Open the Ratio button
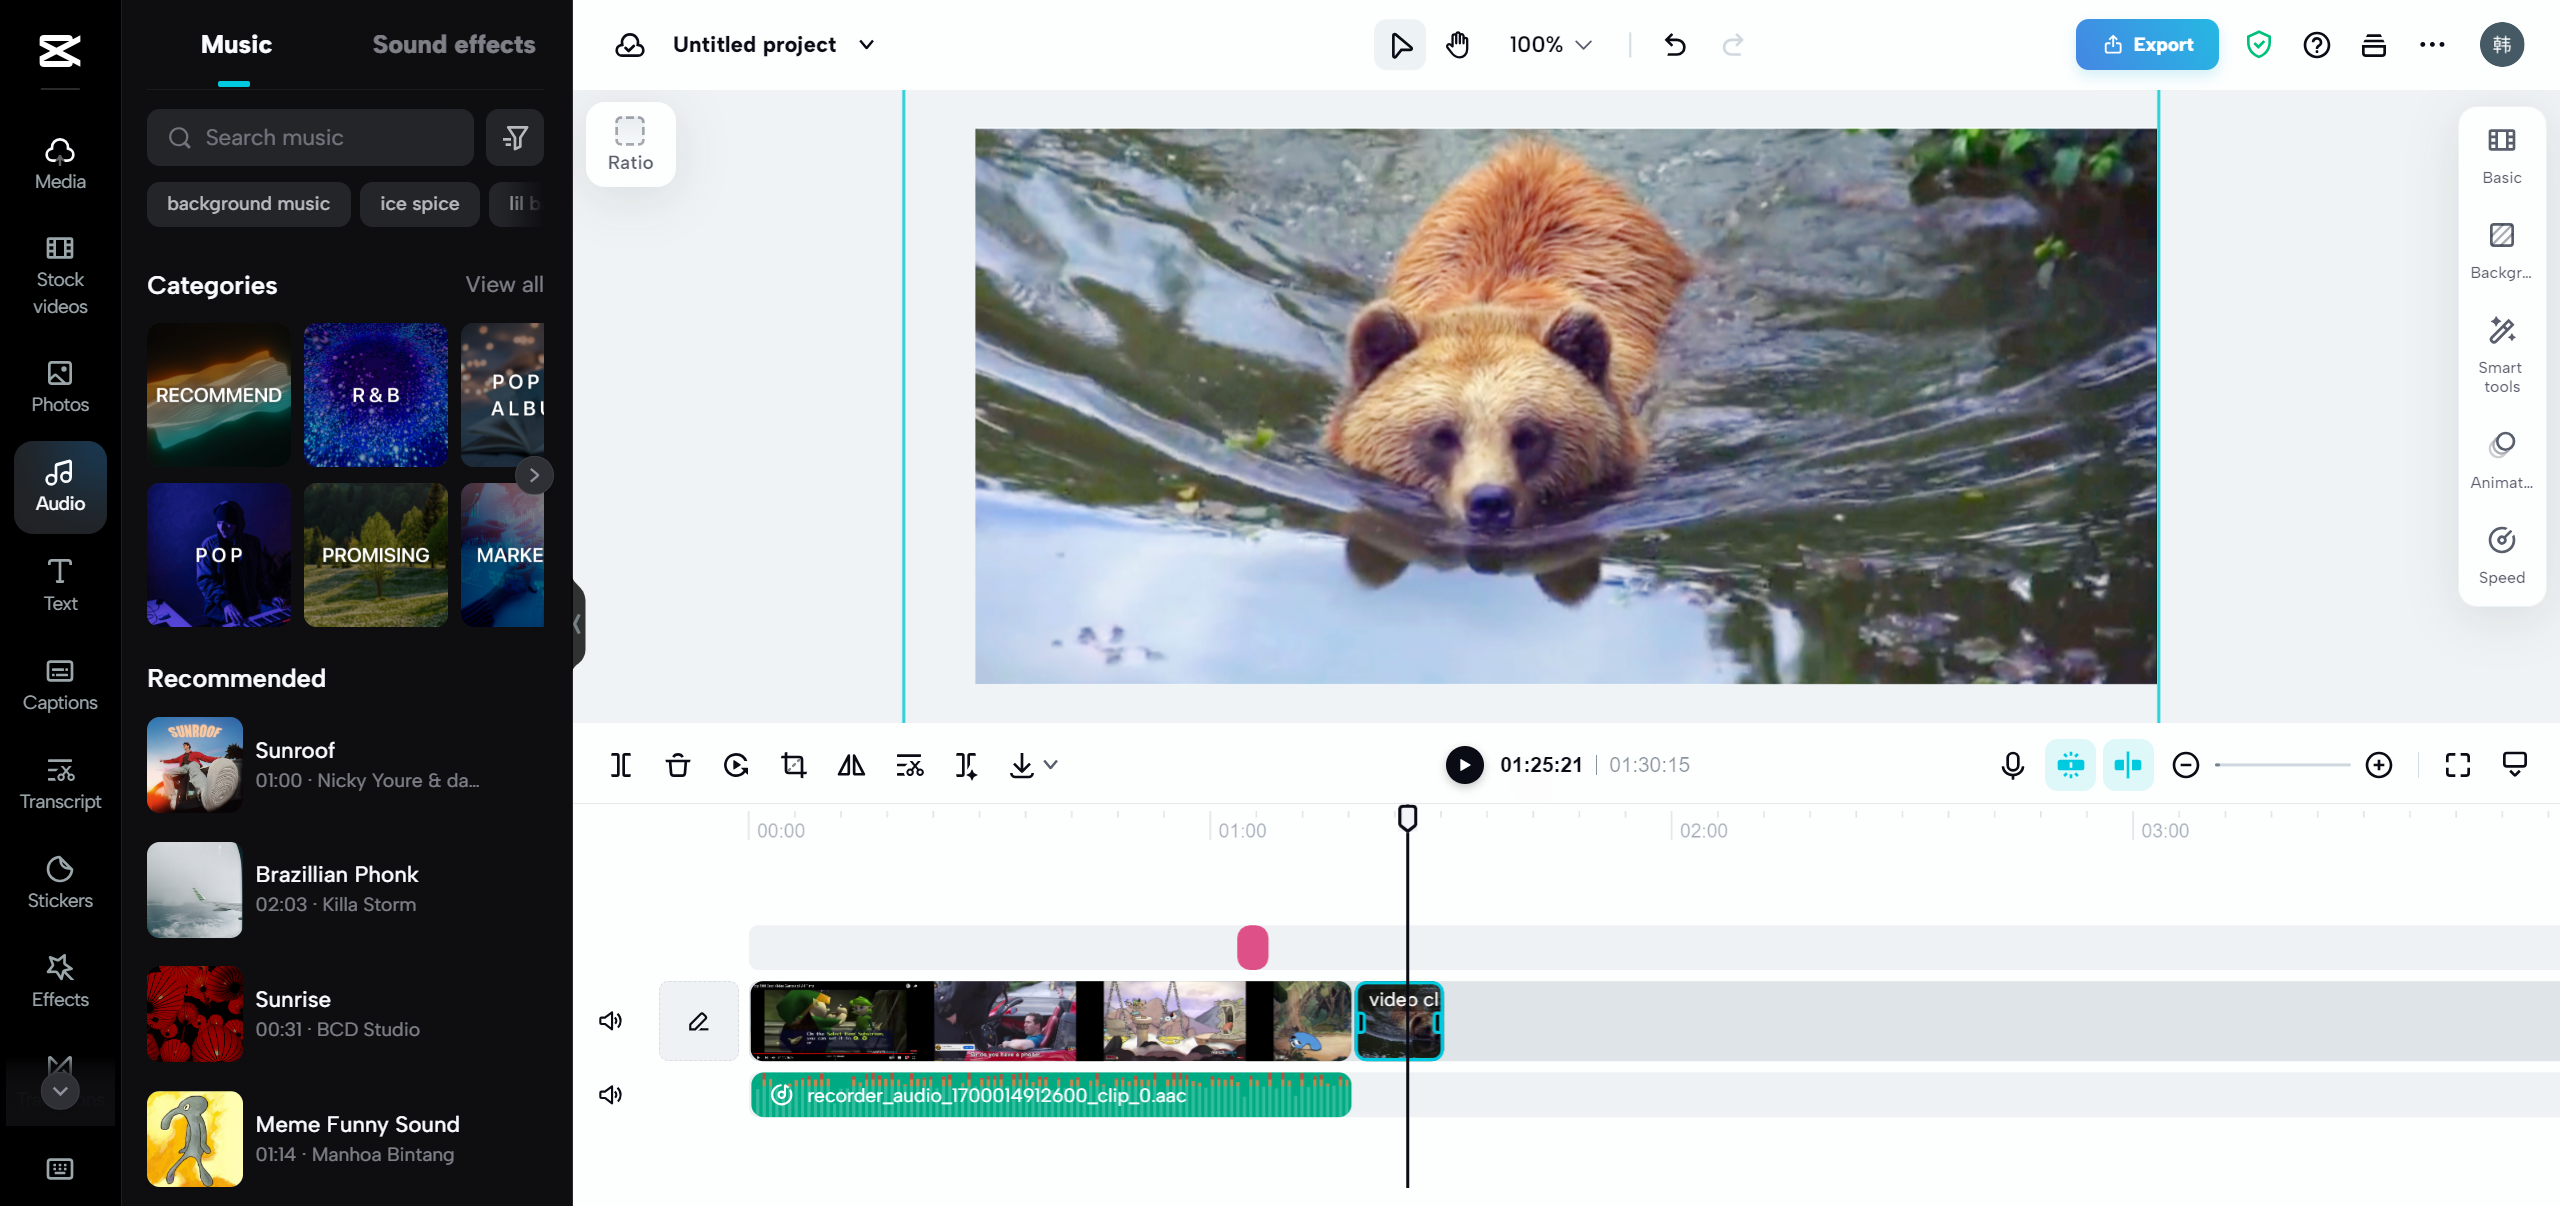 tap(630, 144)
